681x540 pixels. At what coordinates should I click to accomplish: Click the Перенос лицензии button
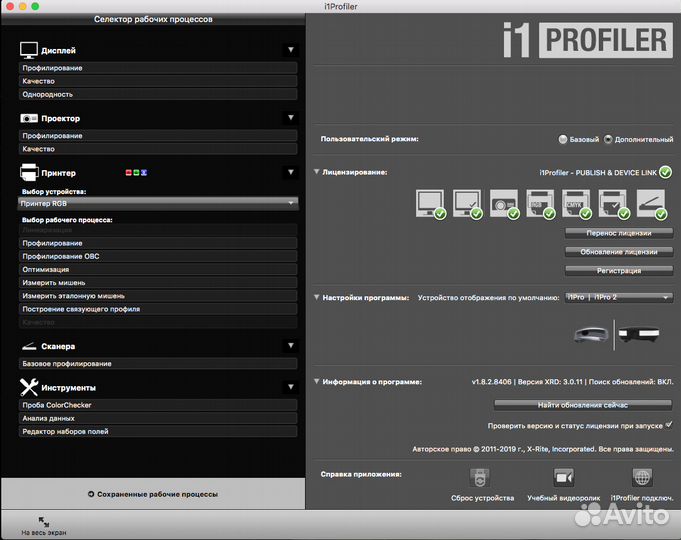coord(619,233)
